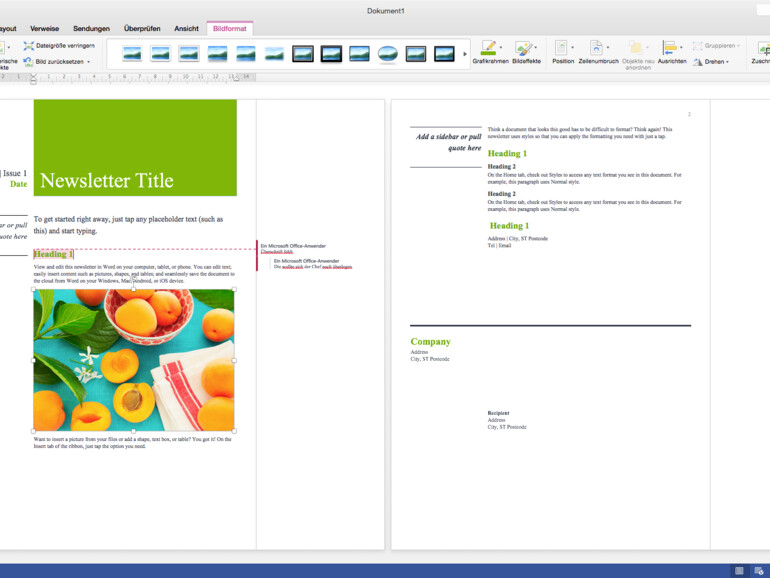Click the left view icon in status bar
Screen dimensions: 770x578
(x=739, y=571)
